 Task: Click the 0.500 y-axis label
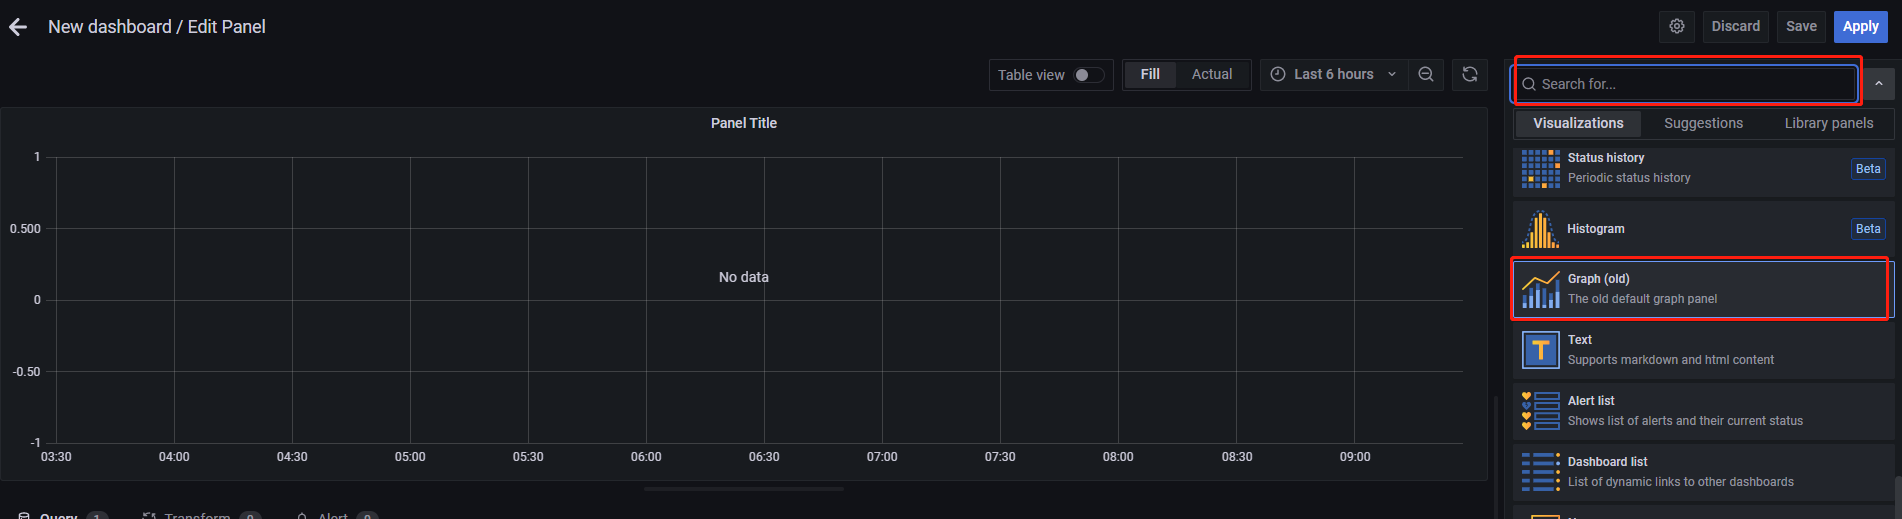[25, 229]
